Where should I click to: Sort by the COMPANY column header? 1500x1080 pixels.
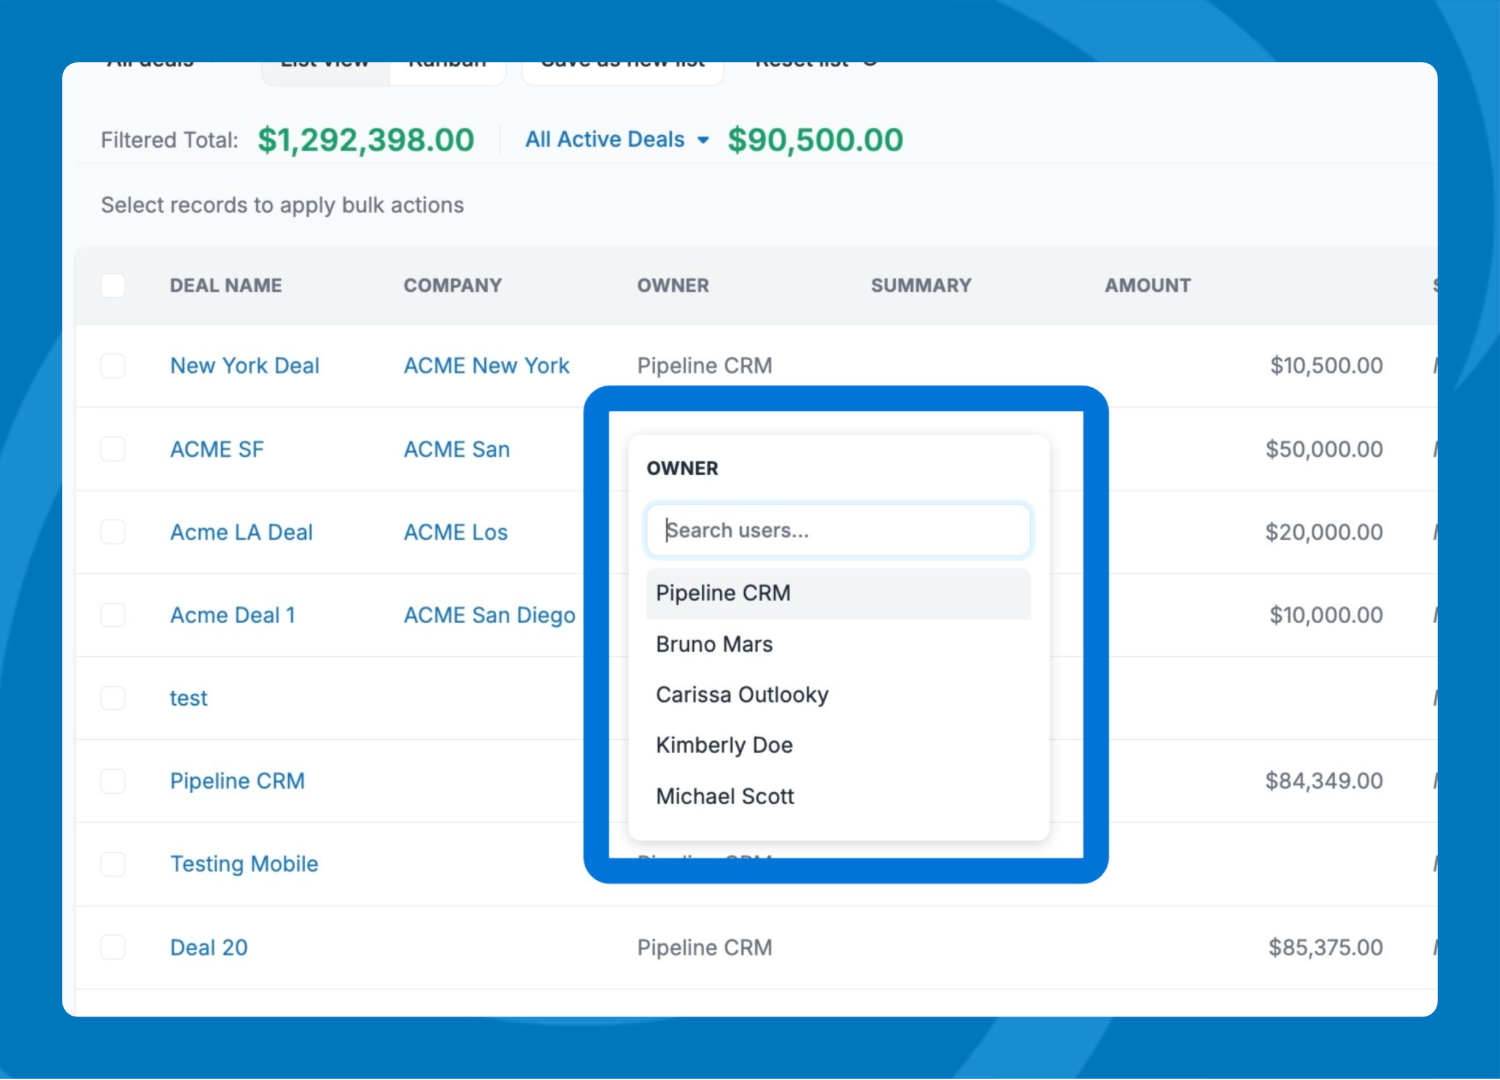point(453,286)
